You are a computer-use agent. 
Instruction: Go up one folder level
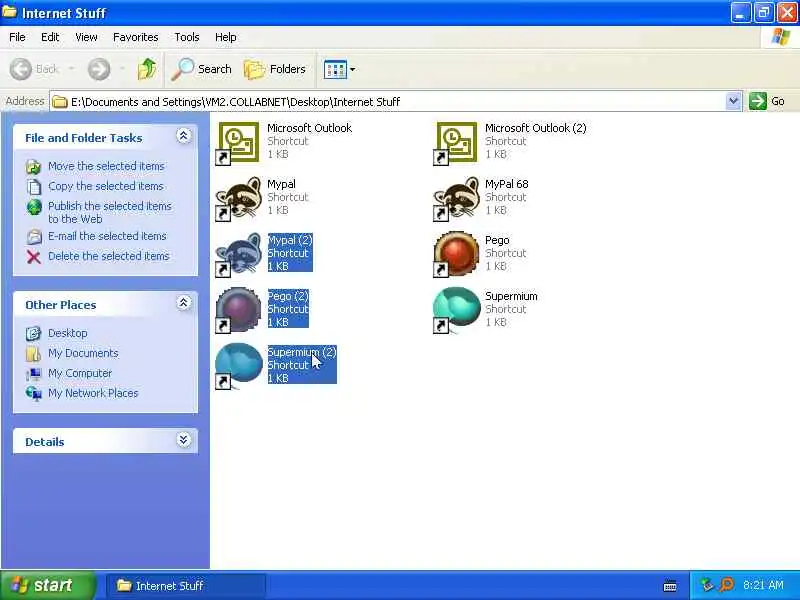[x=147, y=69]
